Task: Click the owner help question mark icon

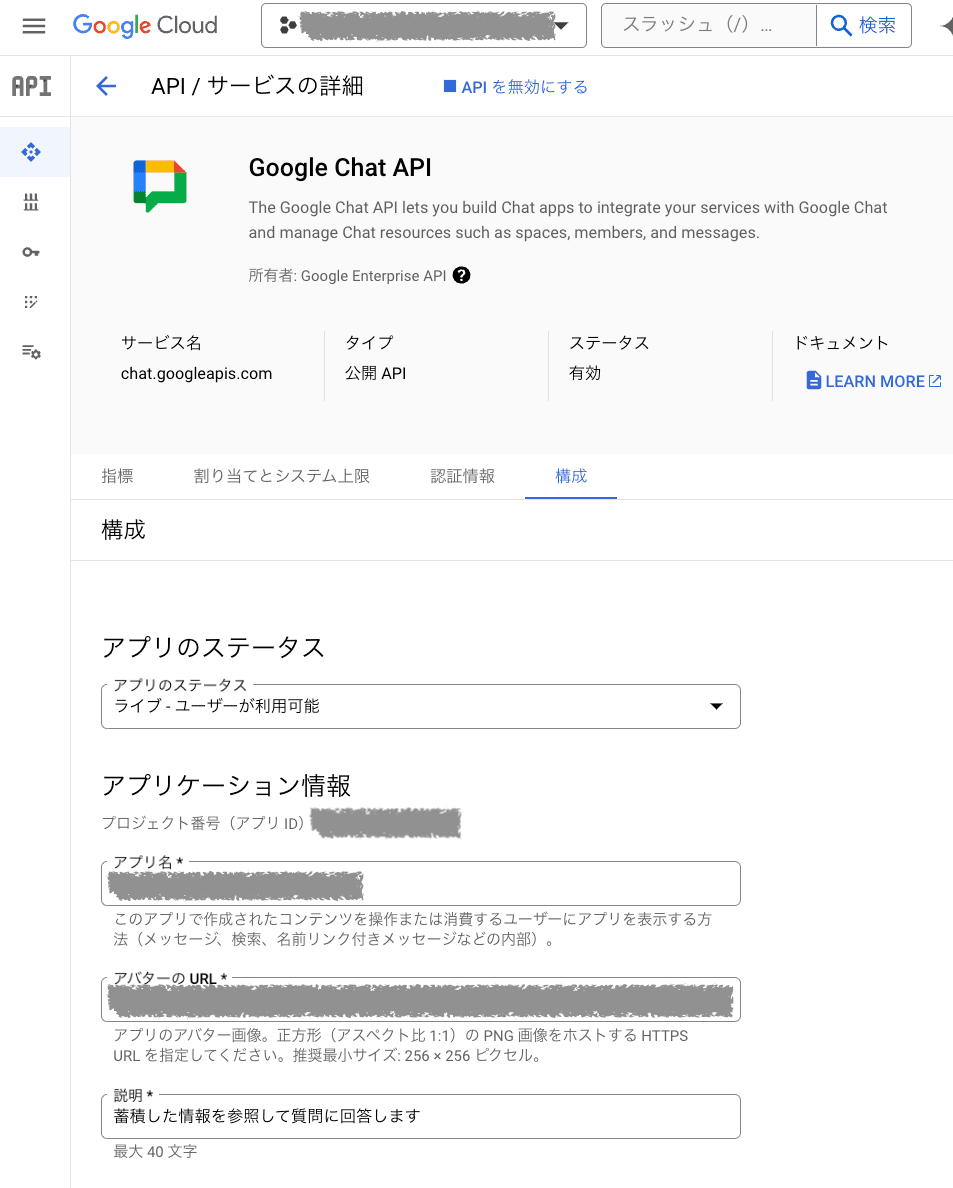Action: click(461, 276)
